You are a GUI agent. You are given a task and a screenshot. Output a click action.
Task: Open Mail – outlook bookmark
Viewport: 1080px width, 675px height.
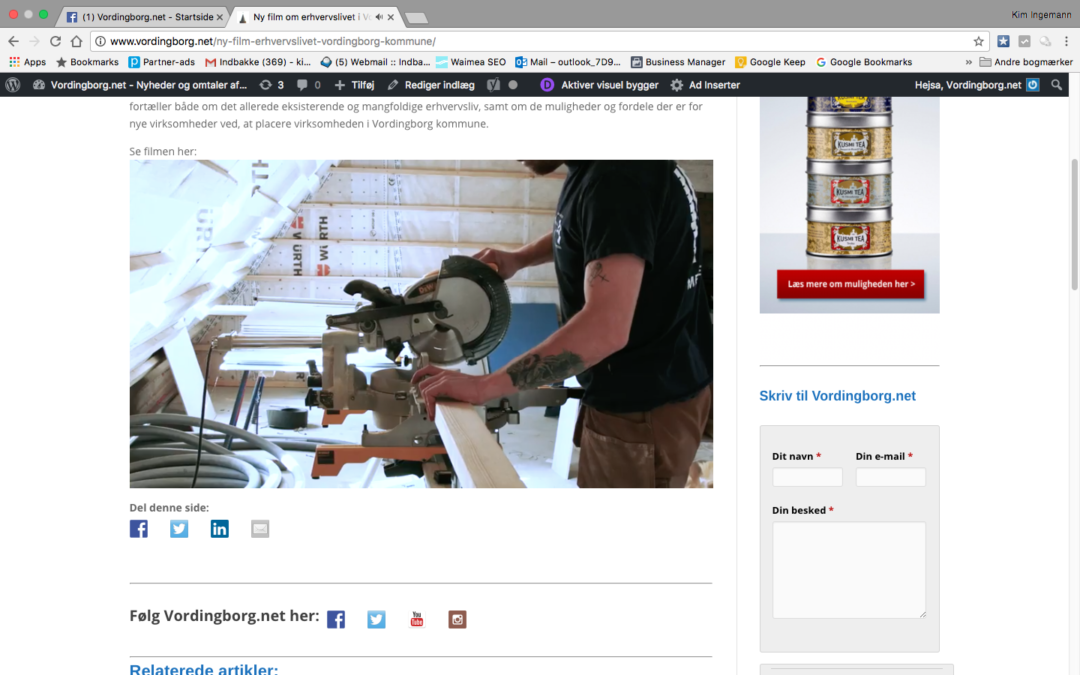[568, 62]
